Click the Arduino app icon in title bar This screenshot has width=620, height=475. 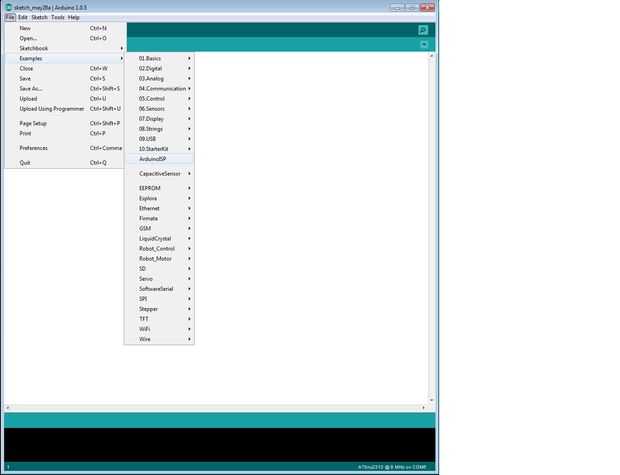click(x=9, y=8)
